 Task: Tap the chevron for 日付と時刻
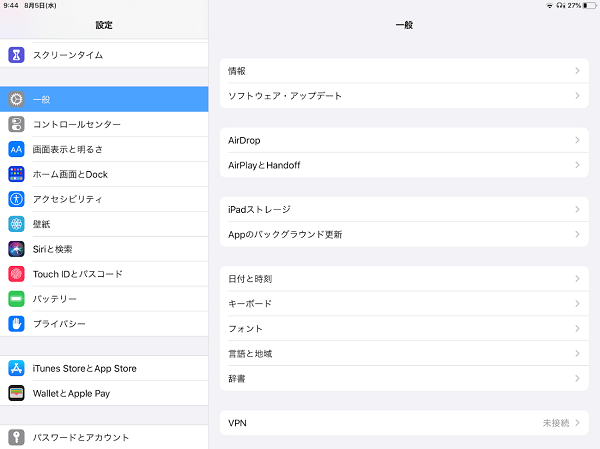coord(577,279)
